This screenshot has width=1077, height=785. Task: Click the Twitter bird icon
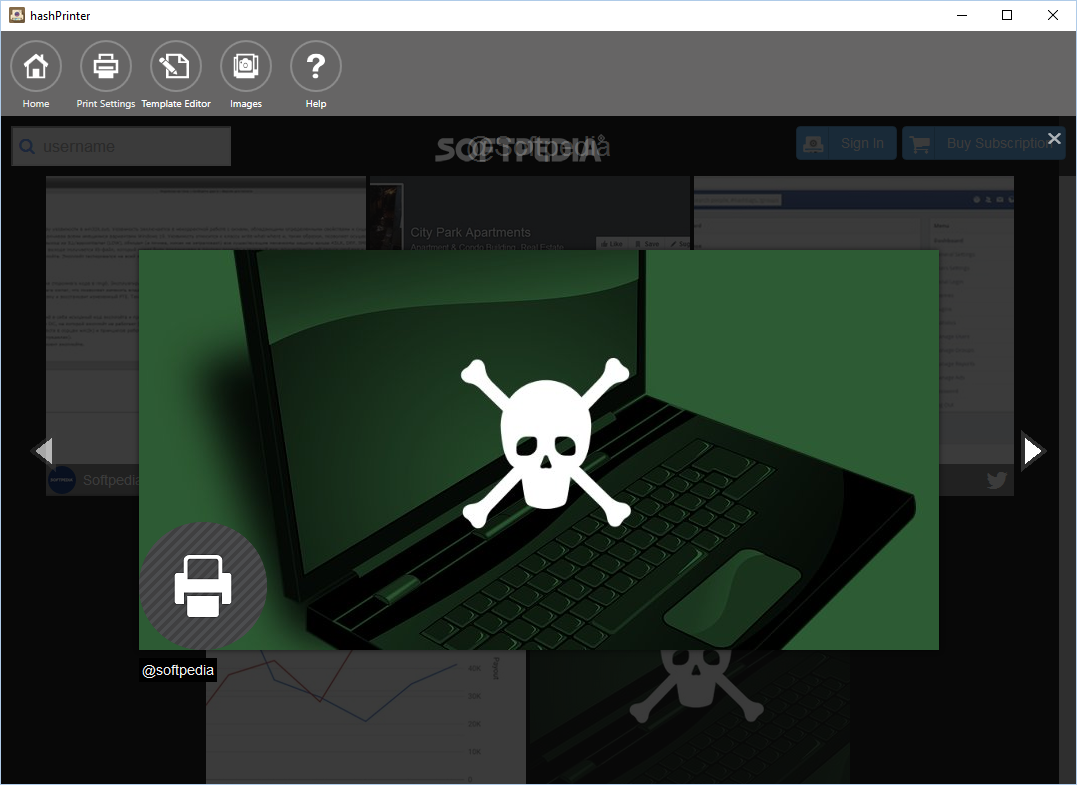tap(997, 479)
